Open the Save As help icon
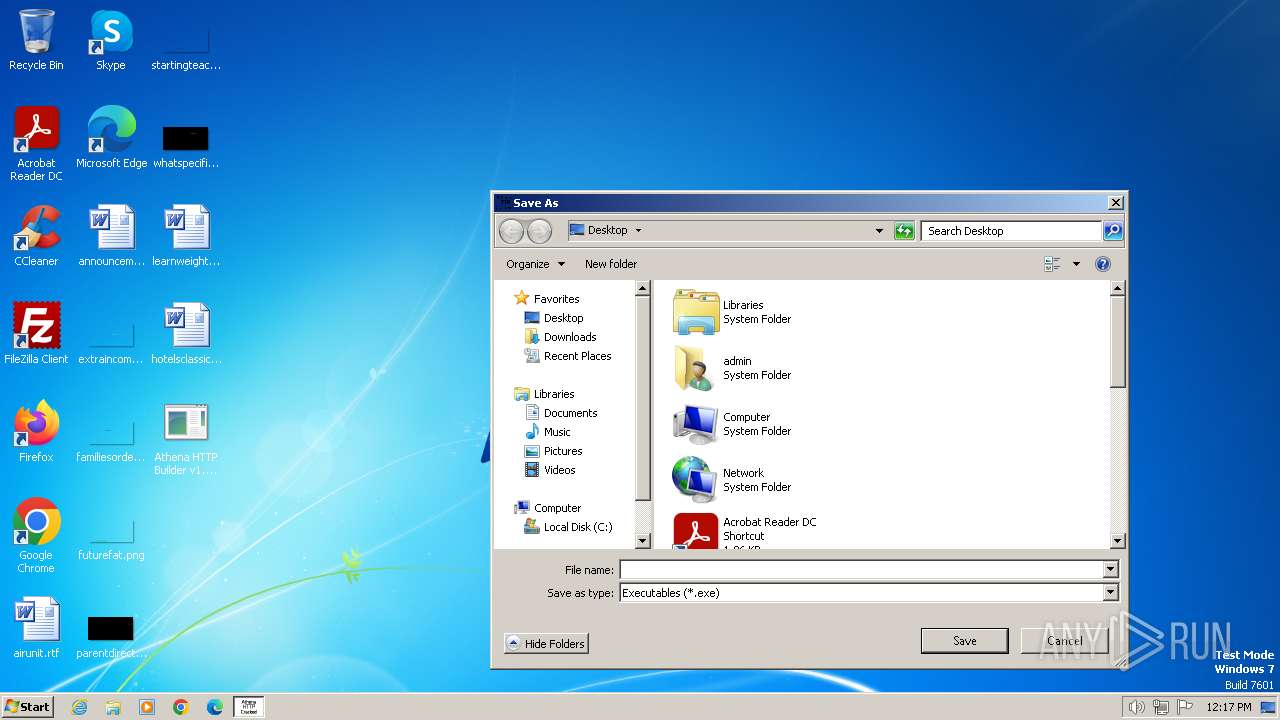 [1103, 264]
